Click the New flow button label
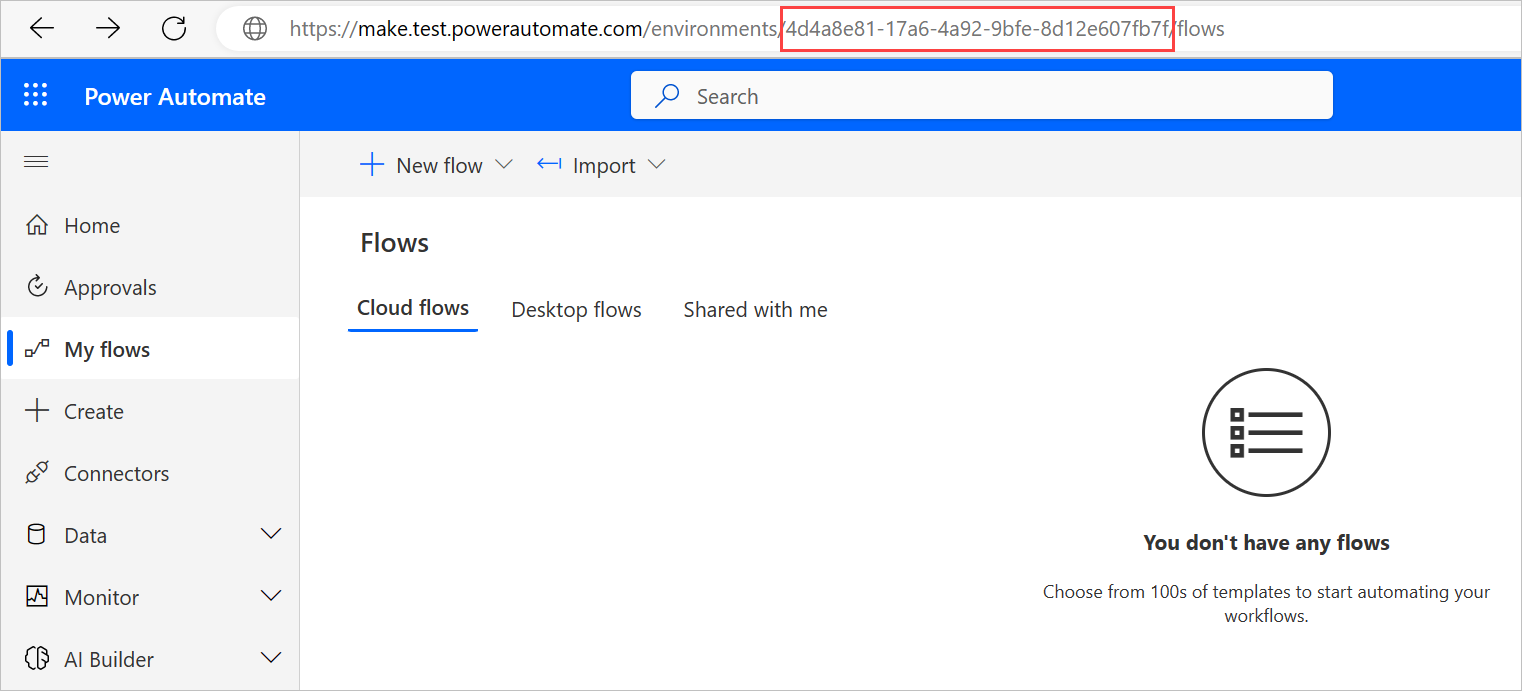 (439, 166)
